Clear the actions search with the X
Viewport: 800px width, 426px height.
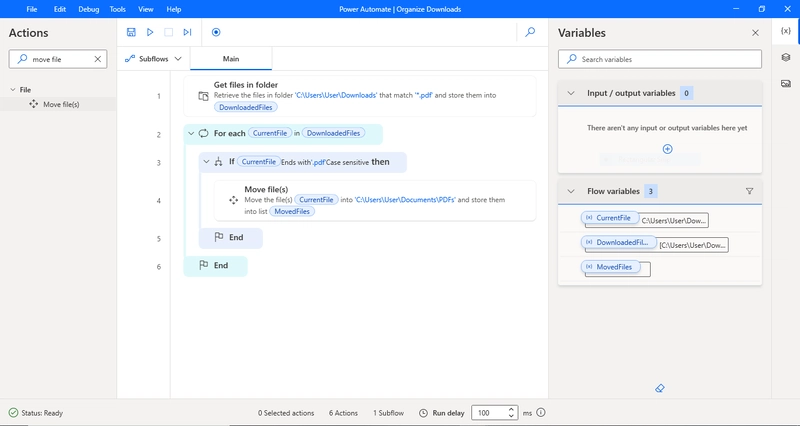(97, 59)
